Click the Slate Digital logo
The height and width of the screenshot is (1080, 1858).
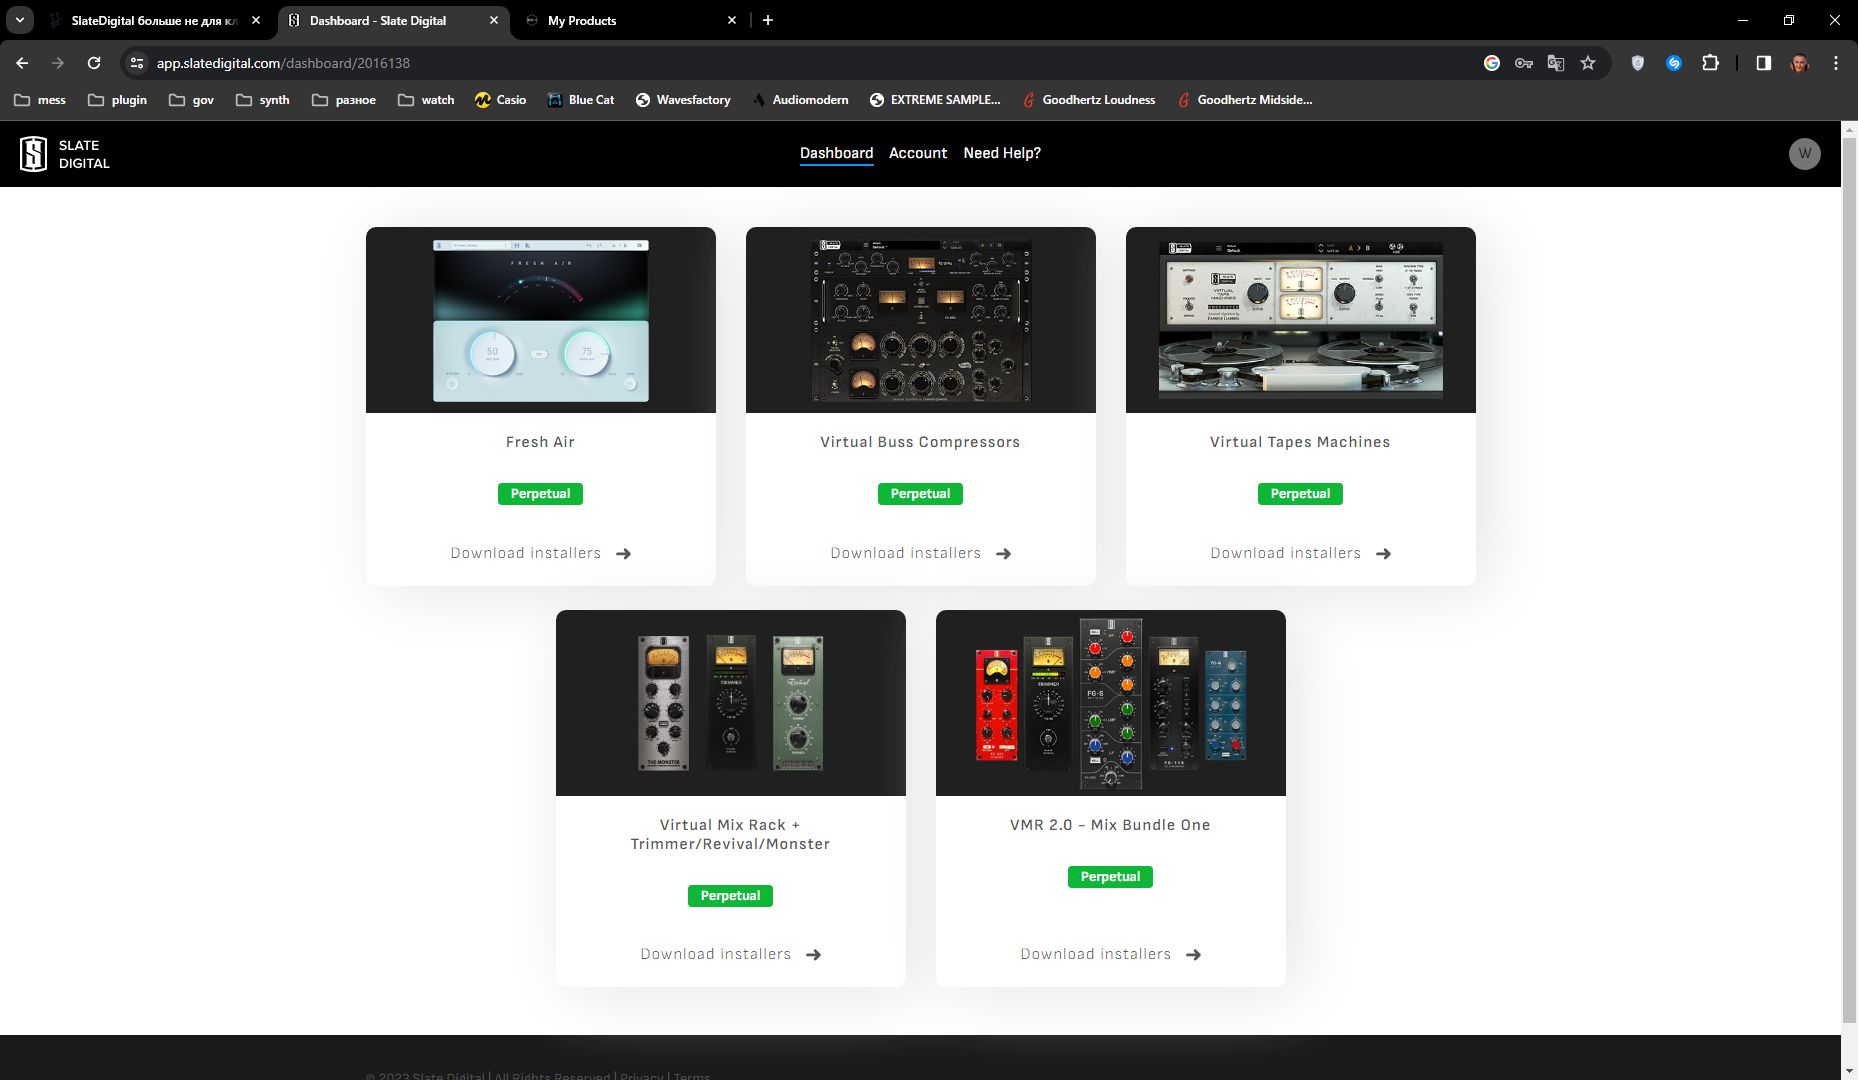coord(65,154)
